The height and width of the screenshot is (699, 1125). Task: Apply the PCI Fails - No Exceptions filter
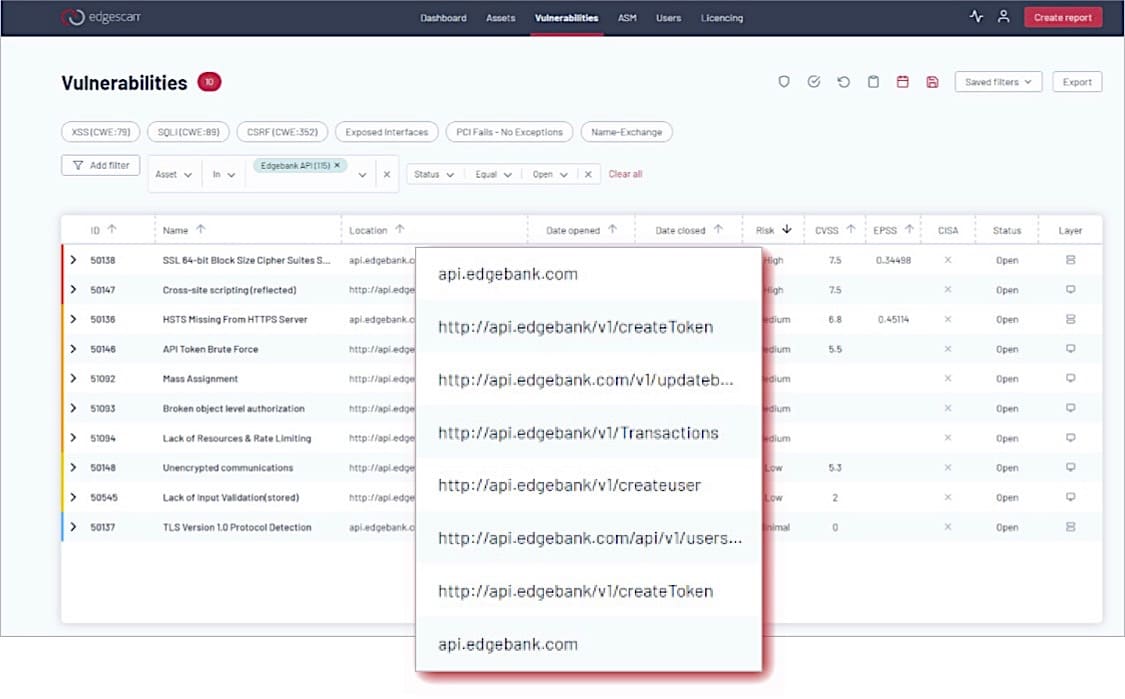[x=509, y=132]
